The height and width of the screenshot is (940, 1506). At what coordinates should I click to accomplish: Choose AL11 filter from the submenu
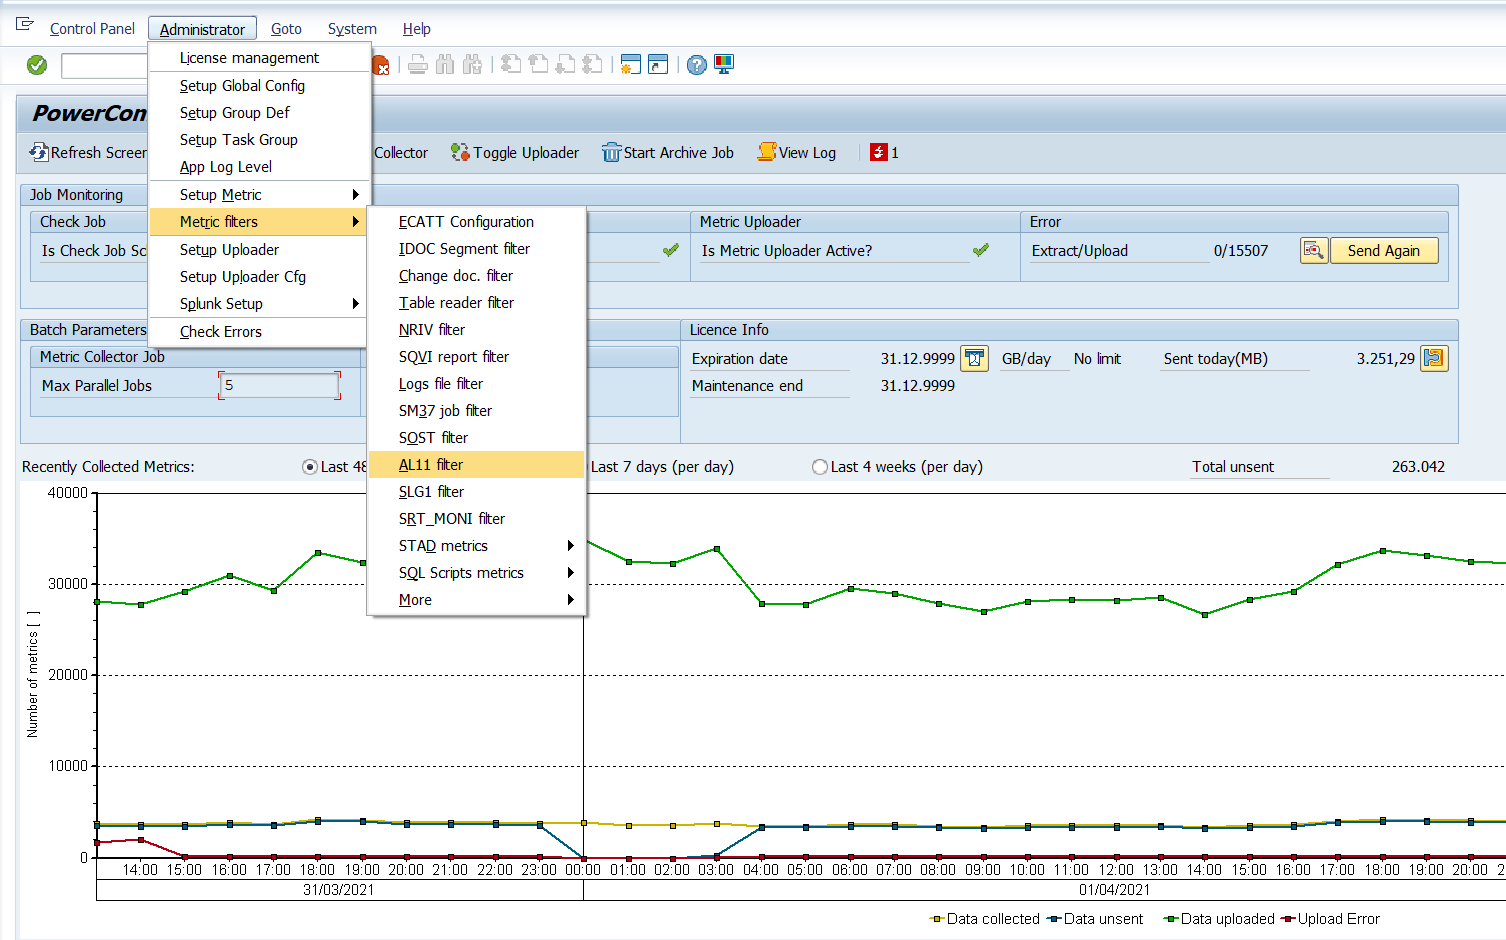point(431,465)
